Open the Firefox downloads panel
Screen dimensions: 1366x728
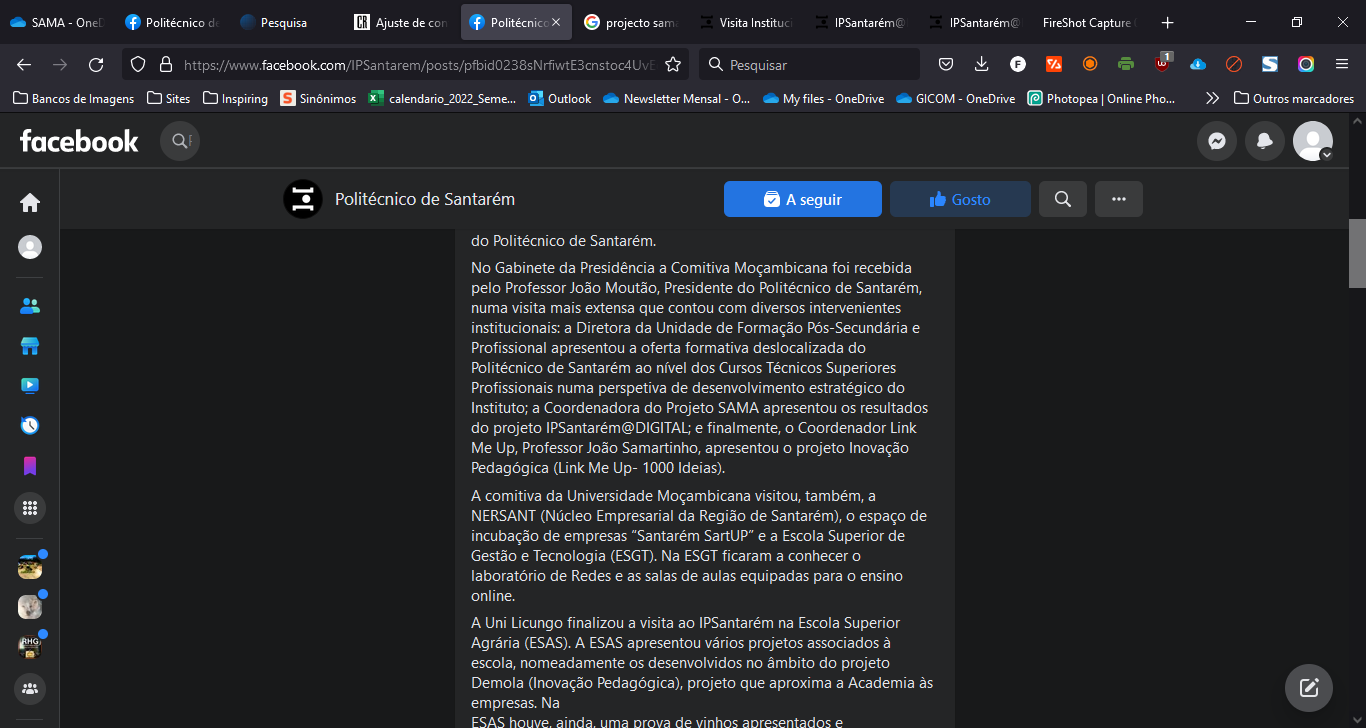pyautogui.click(x=981, y=64)
